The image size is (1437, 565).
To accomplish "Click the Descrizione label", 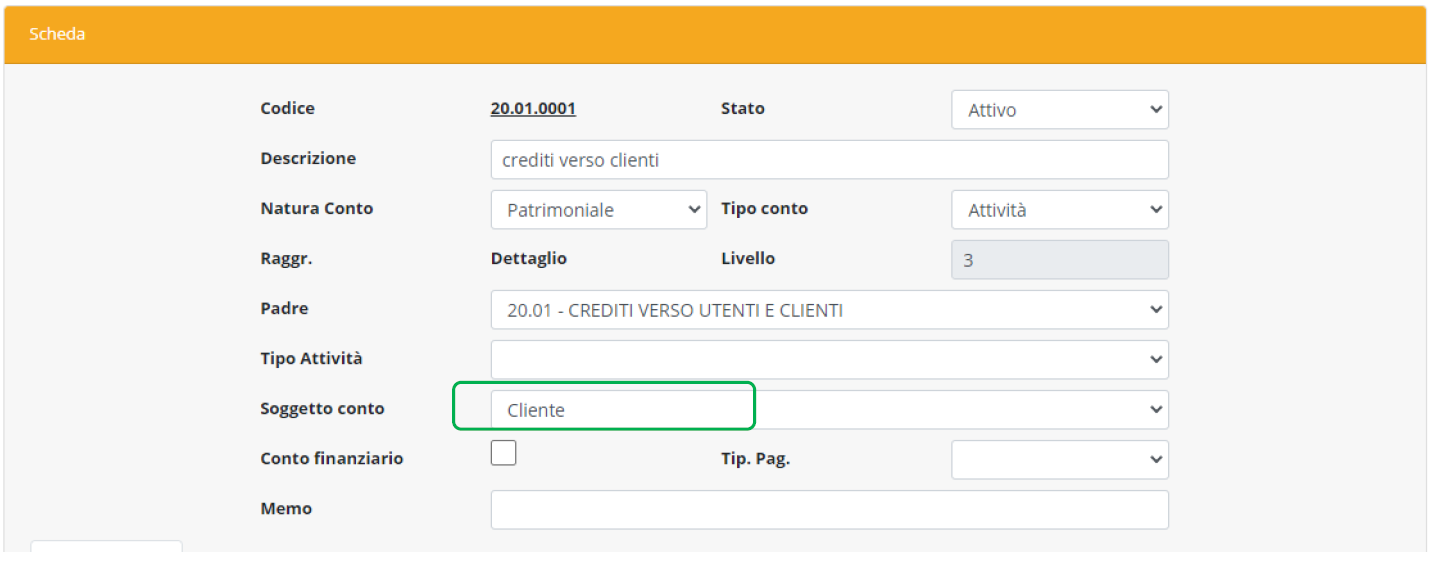I will point(307,159).
